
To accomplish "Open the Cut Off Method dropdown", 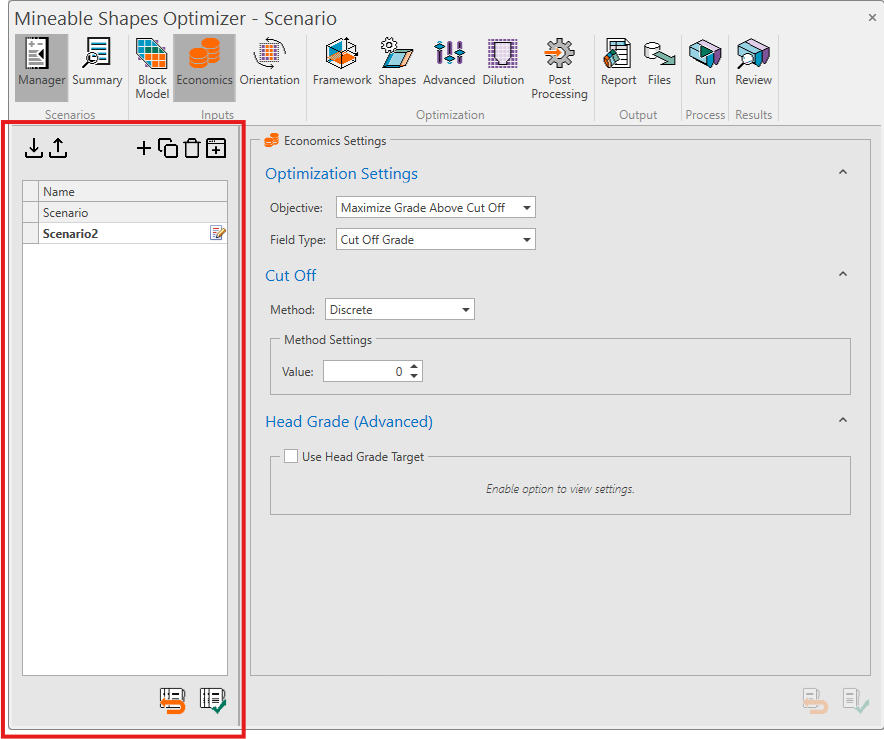I will [400, 310].
